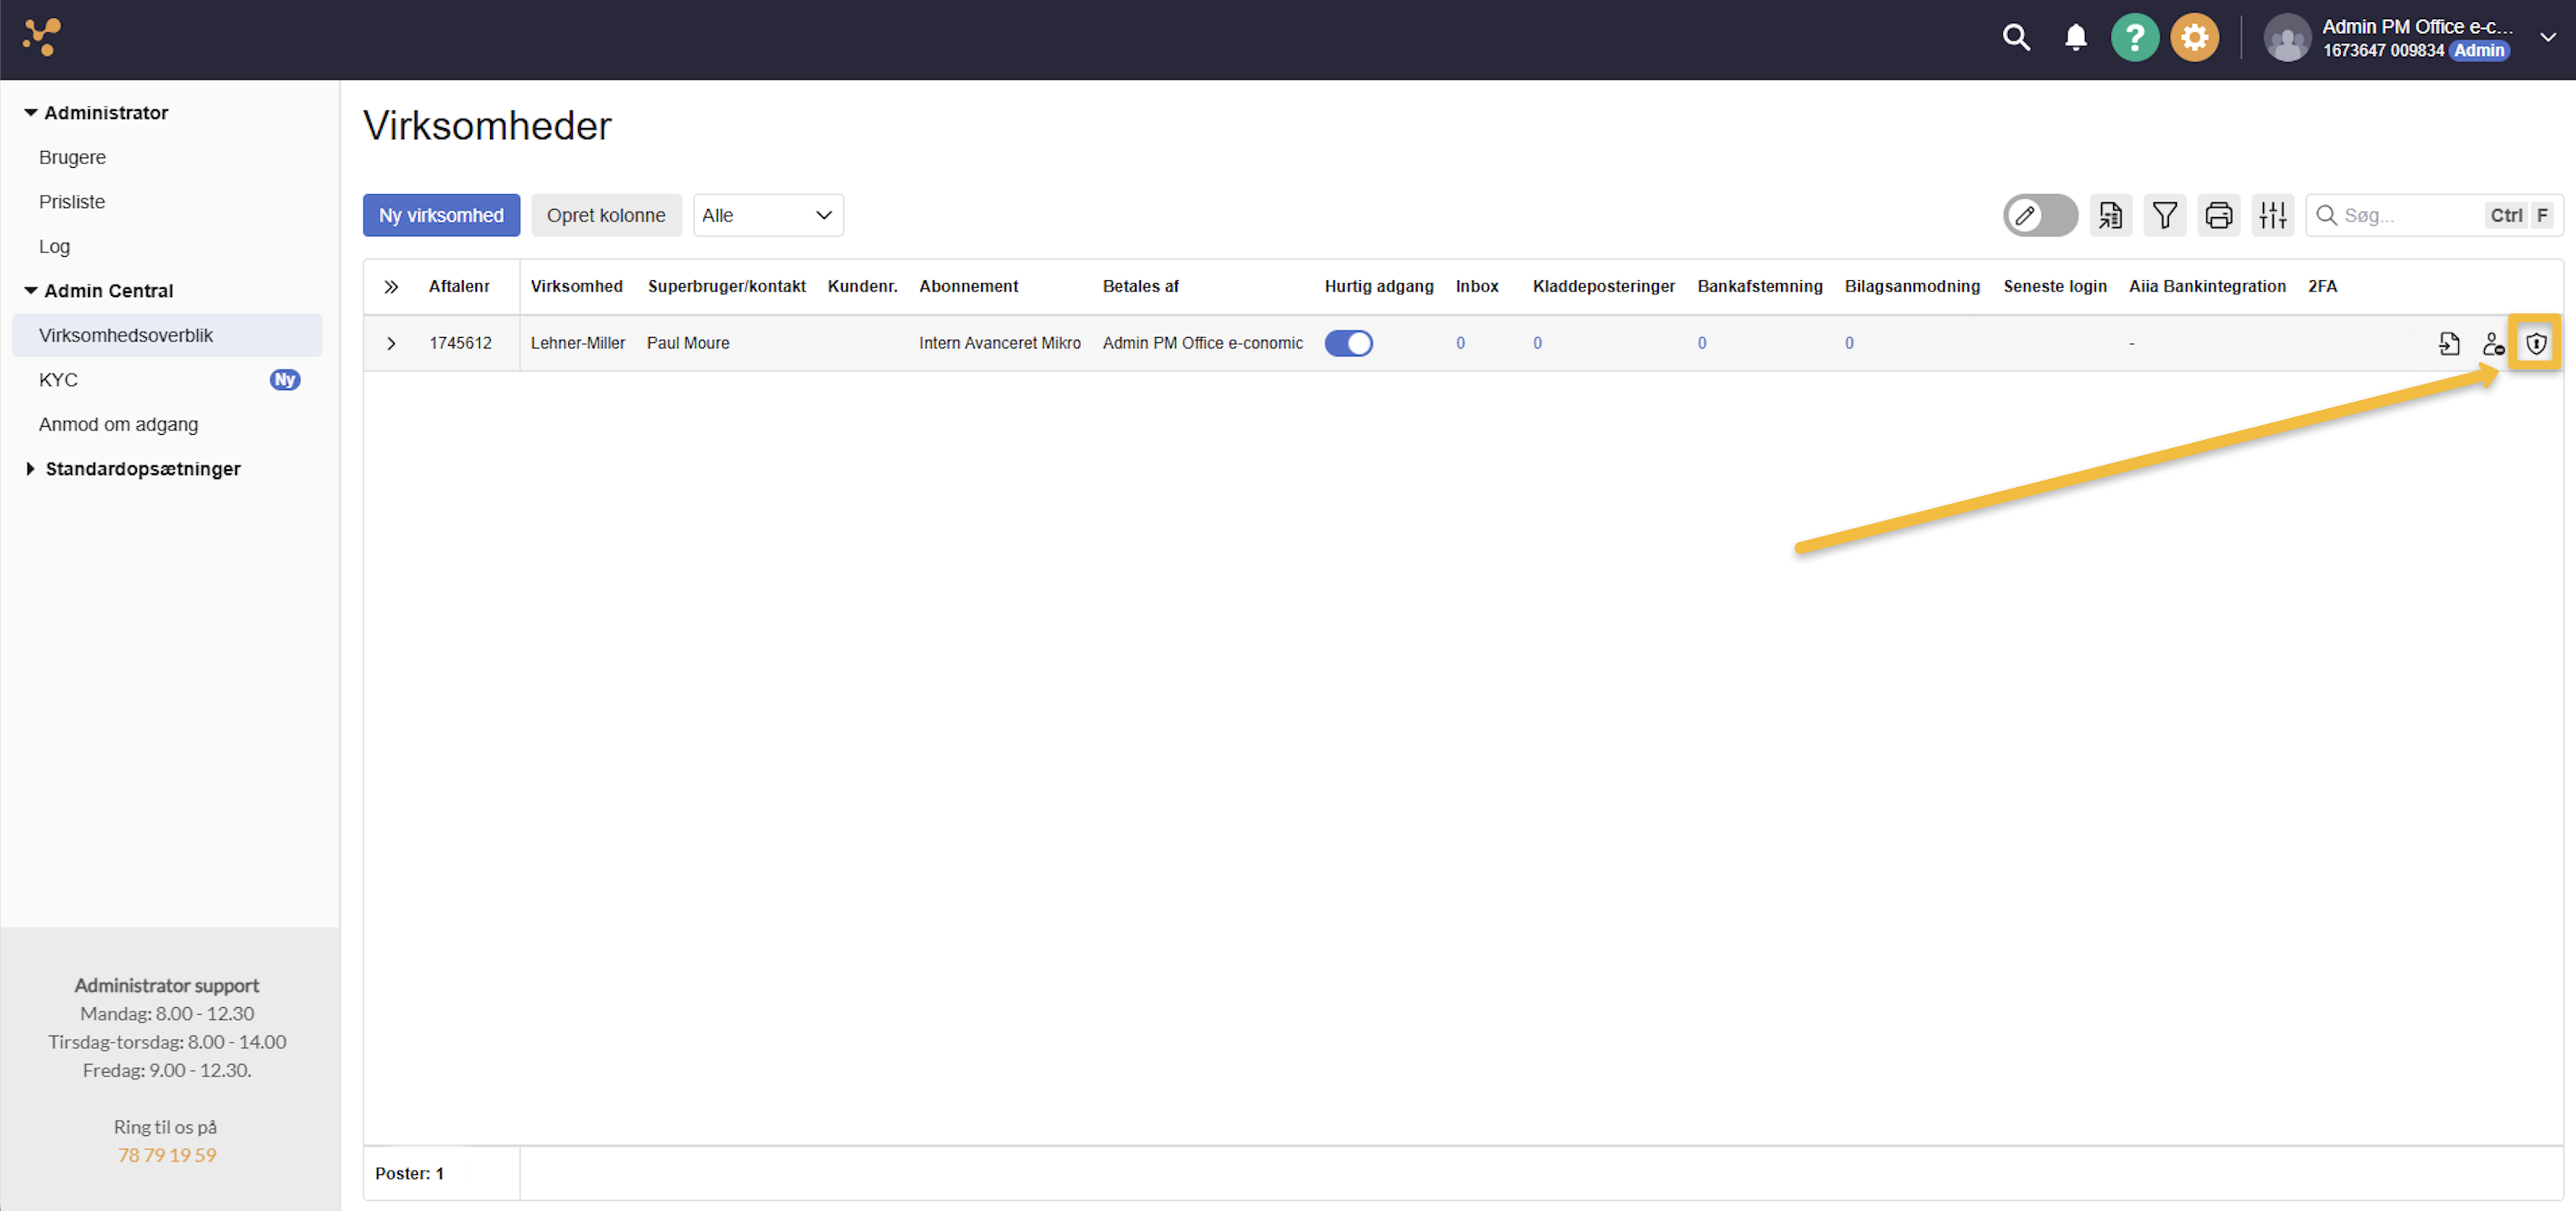The height and width of the screenshot is (1211, 2576).
Task: Expand the Lehner-Miller row chevron
Action: pos(391,343)
